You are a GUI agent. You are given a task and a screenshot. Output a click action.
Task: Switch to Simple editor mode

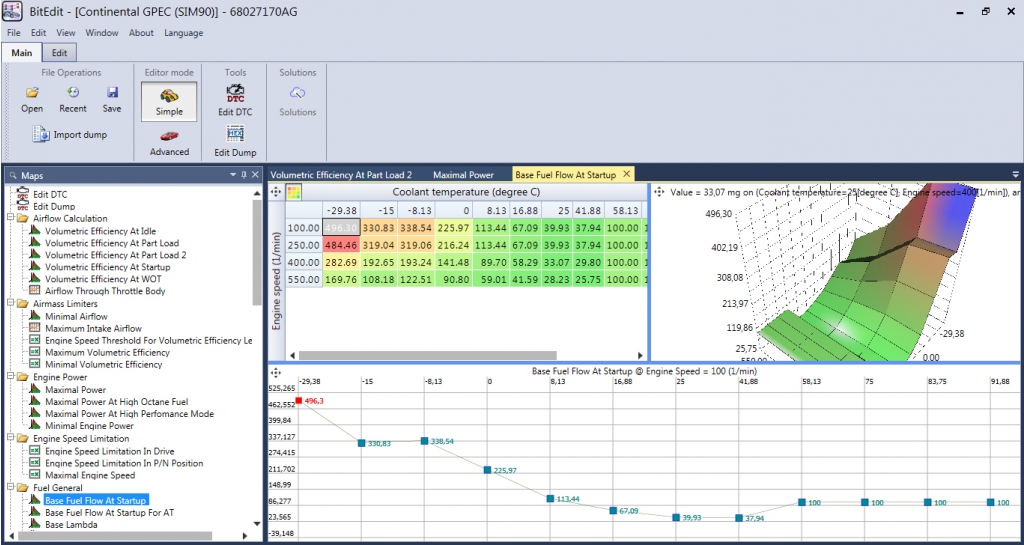pyautogui.click(x=169, y=102)
